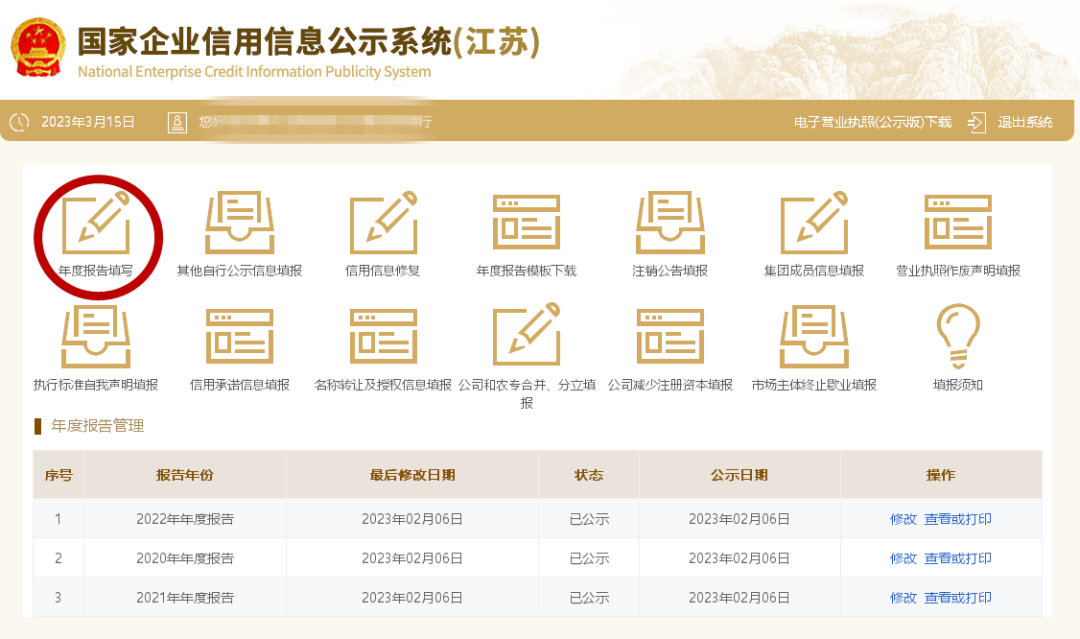Image resolution: width=1080 pixels, height=639 pixels.
Task: Click the 年度报告管理 section heading
Action: (97, 426)
